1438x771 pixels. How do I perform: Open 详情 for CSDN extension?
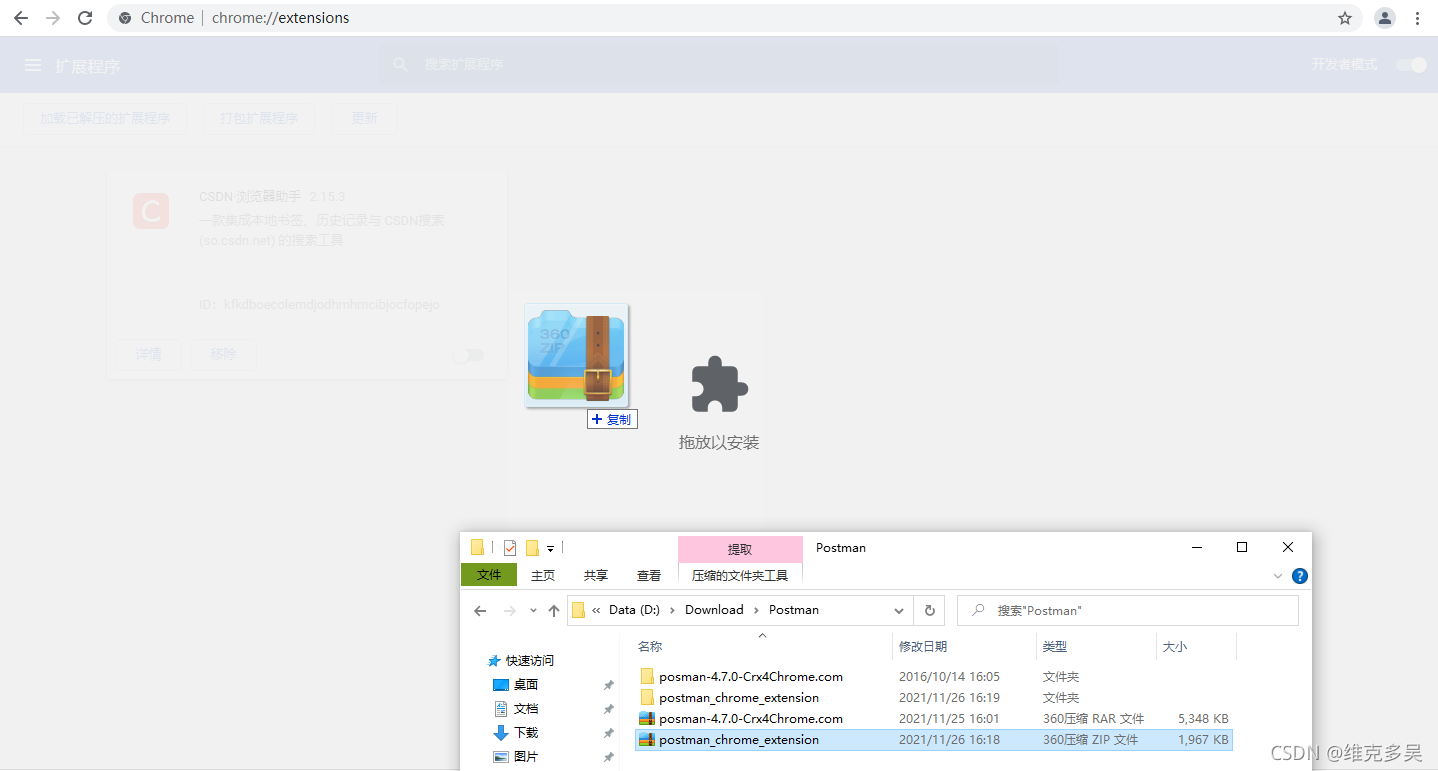click(x=149, y=354)
